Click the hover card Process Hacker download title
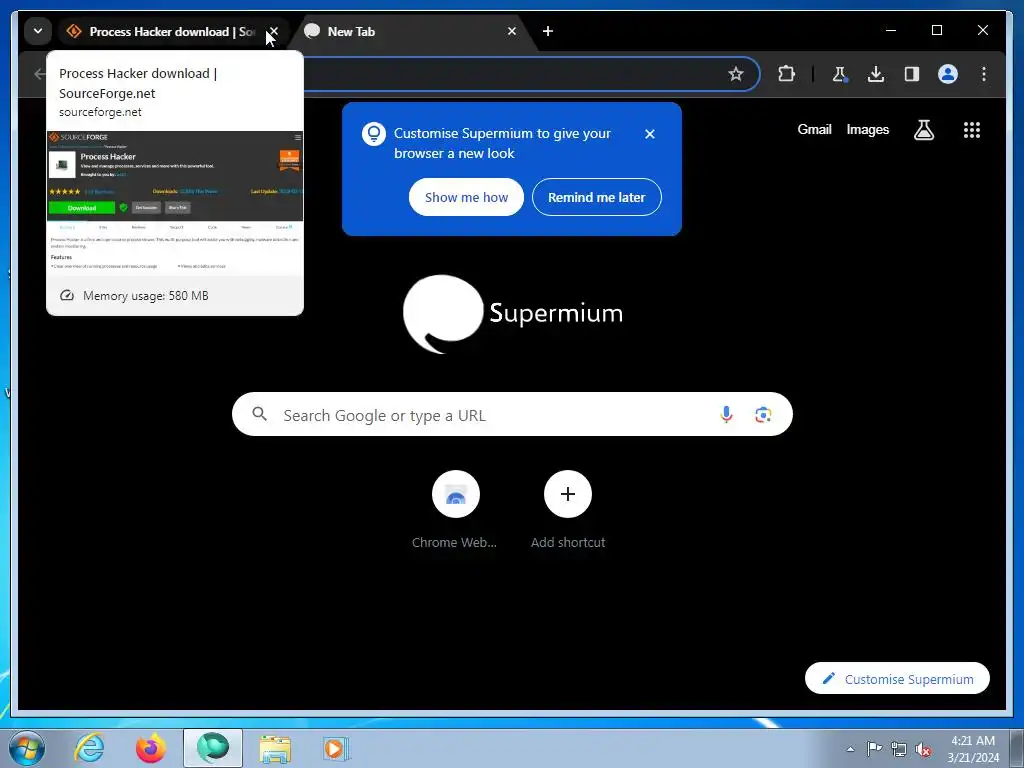 pyautogui.click(x=138, y=83)
